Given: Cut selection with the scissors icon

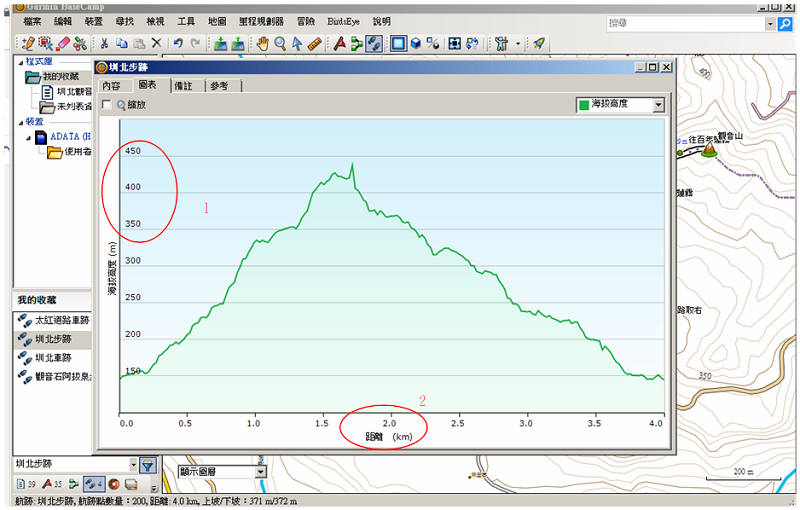Looking at the screenshot, I should [104, 44].
